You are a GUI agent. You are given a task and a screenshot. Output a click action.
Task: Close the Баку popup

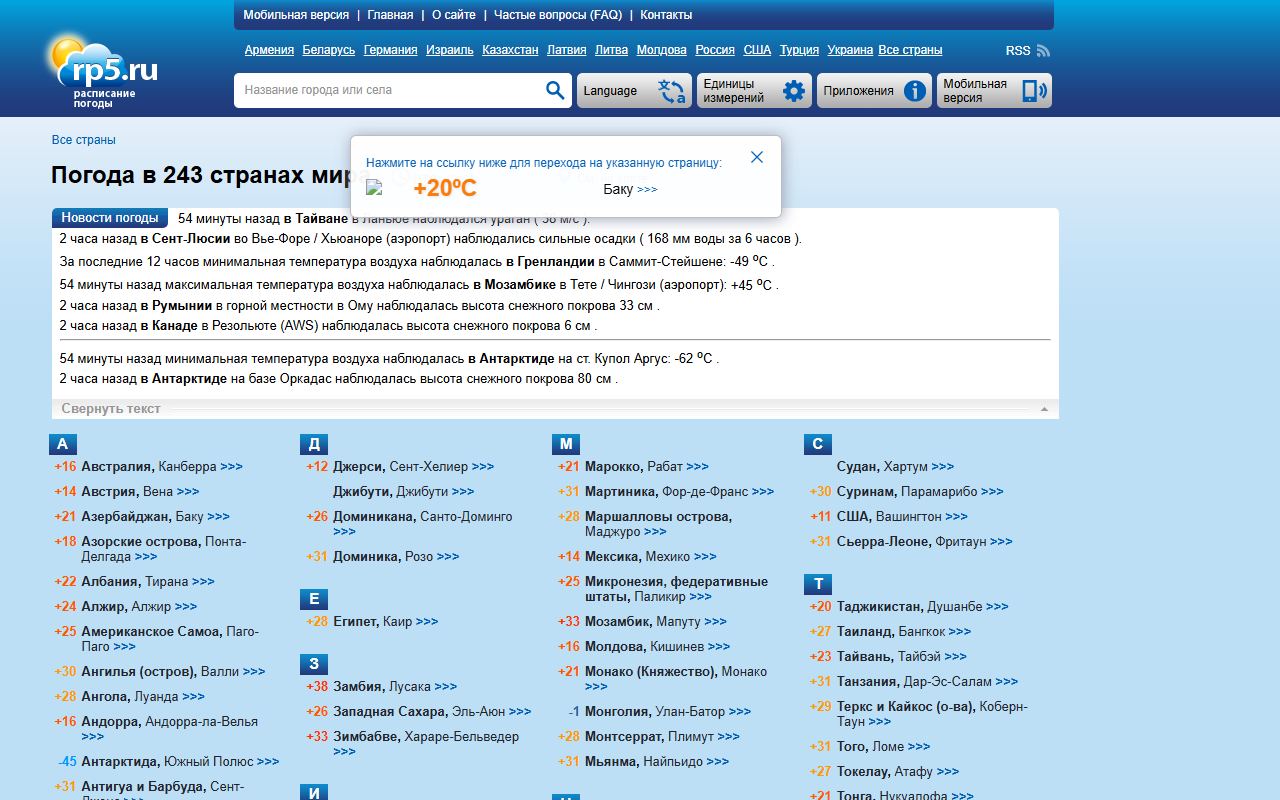(757, 157)
